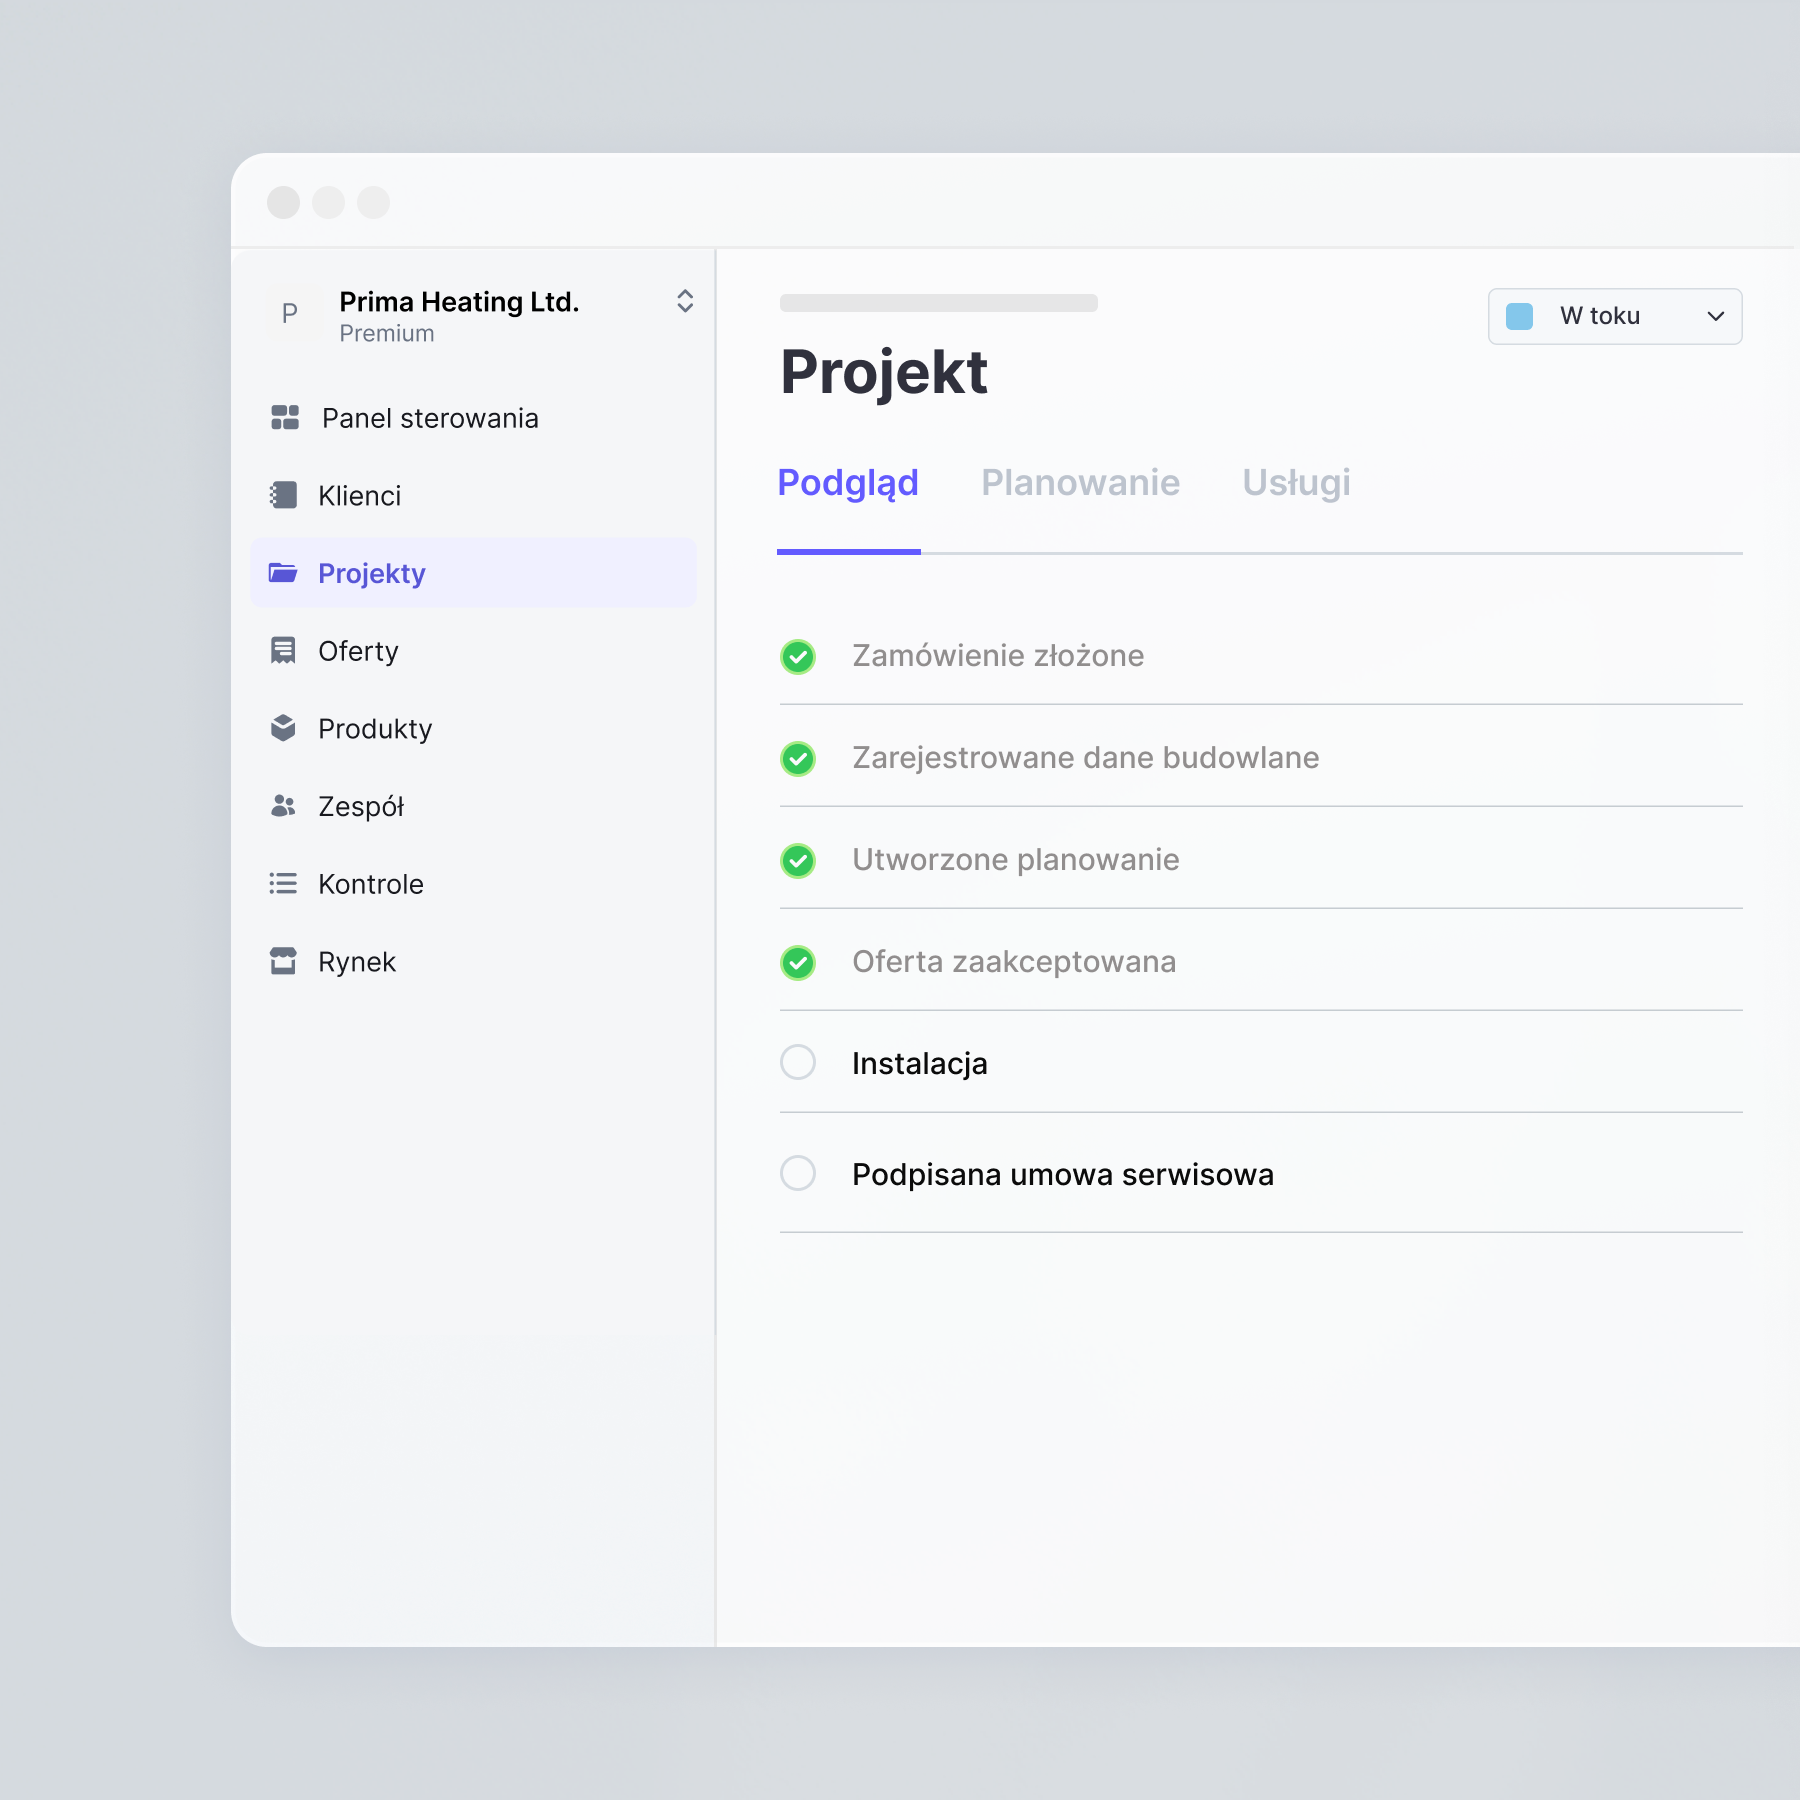
Task: Go to Kontrole list
Action: (x=474, y=884)
